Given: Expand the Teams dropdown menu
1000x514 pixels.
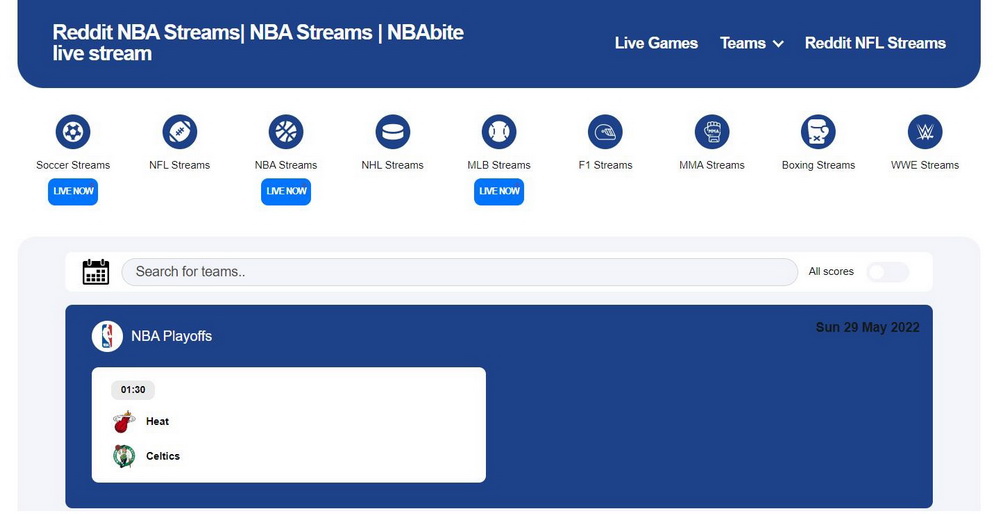Looking at the screenshot, I should tap(751, 43).
